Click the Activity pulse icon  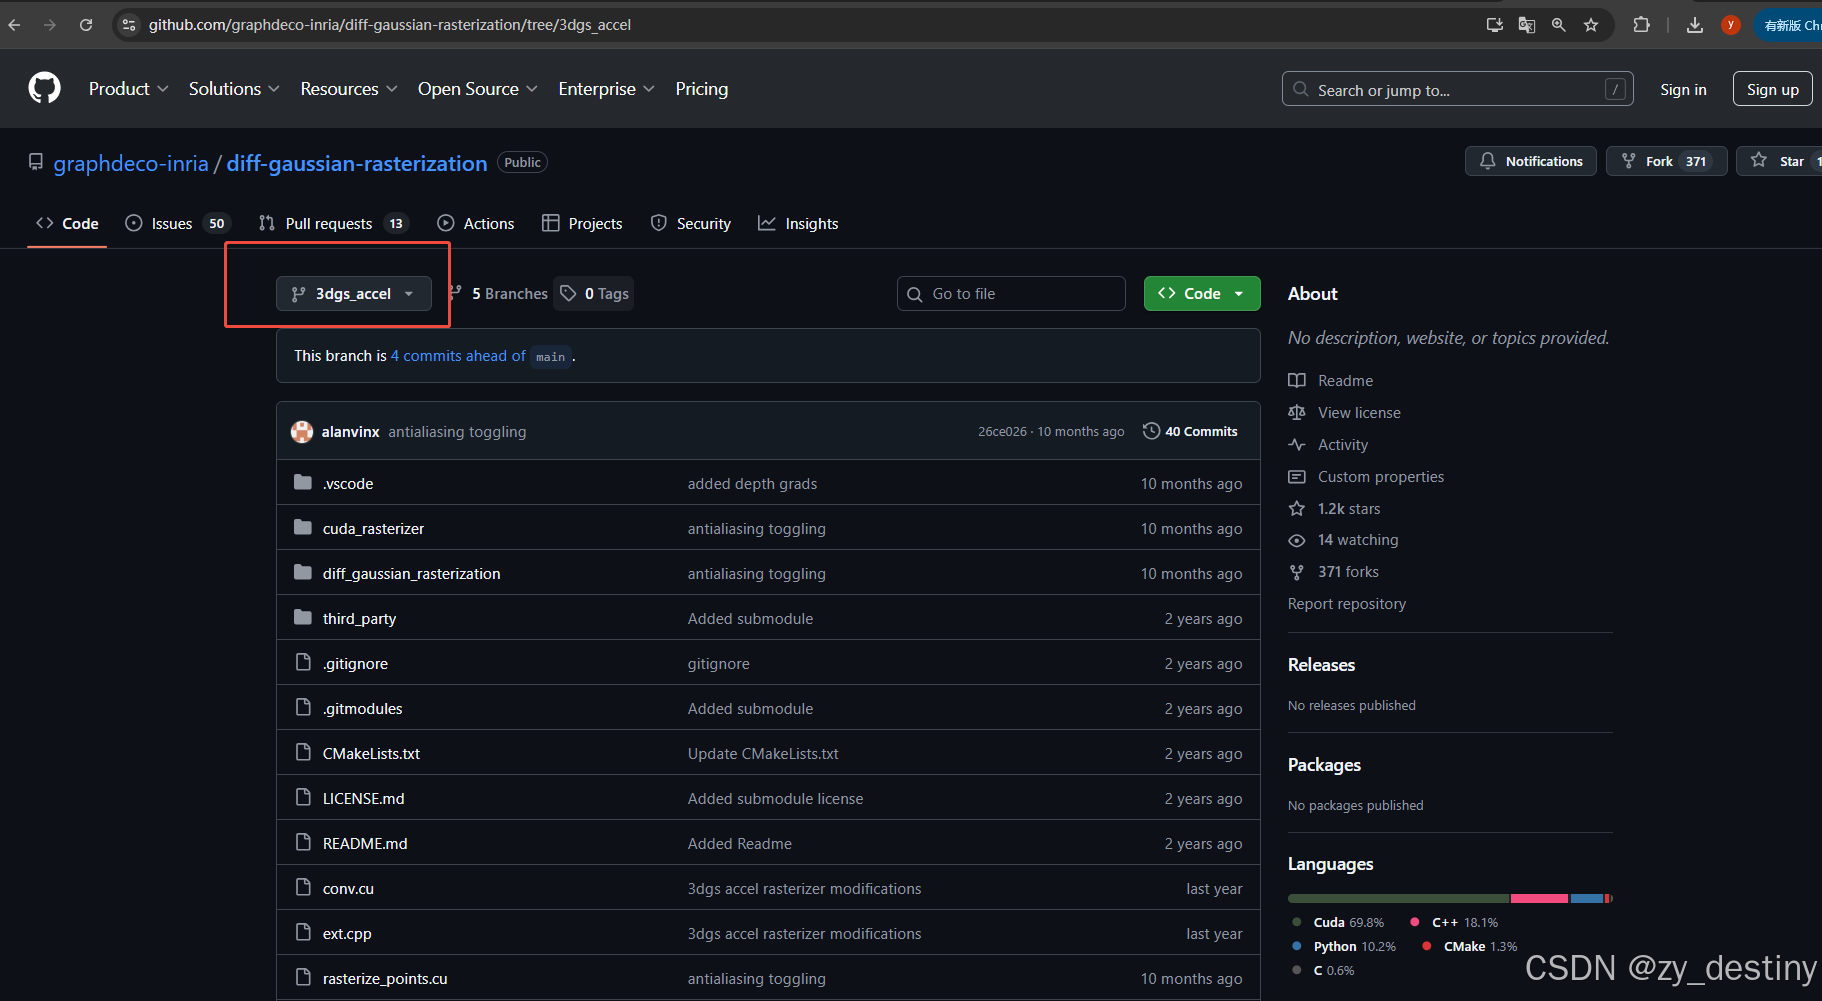click(x=1297, y=444)
